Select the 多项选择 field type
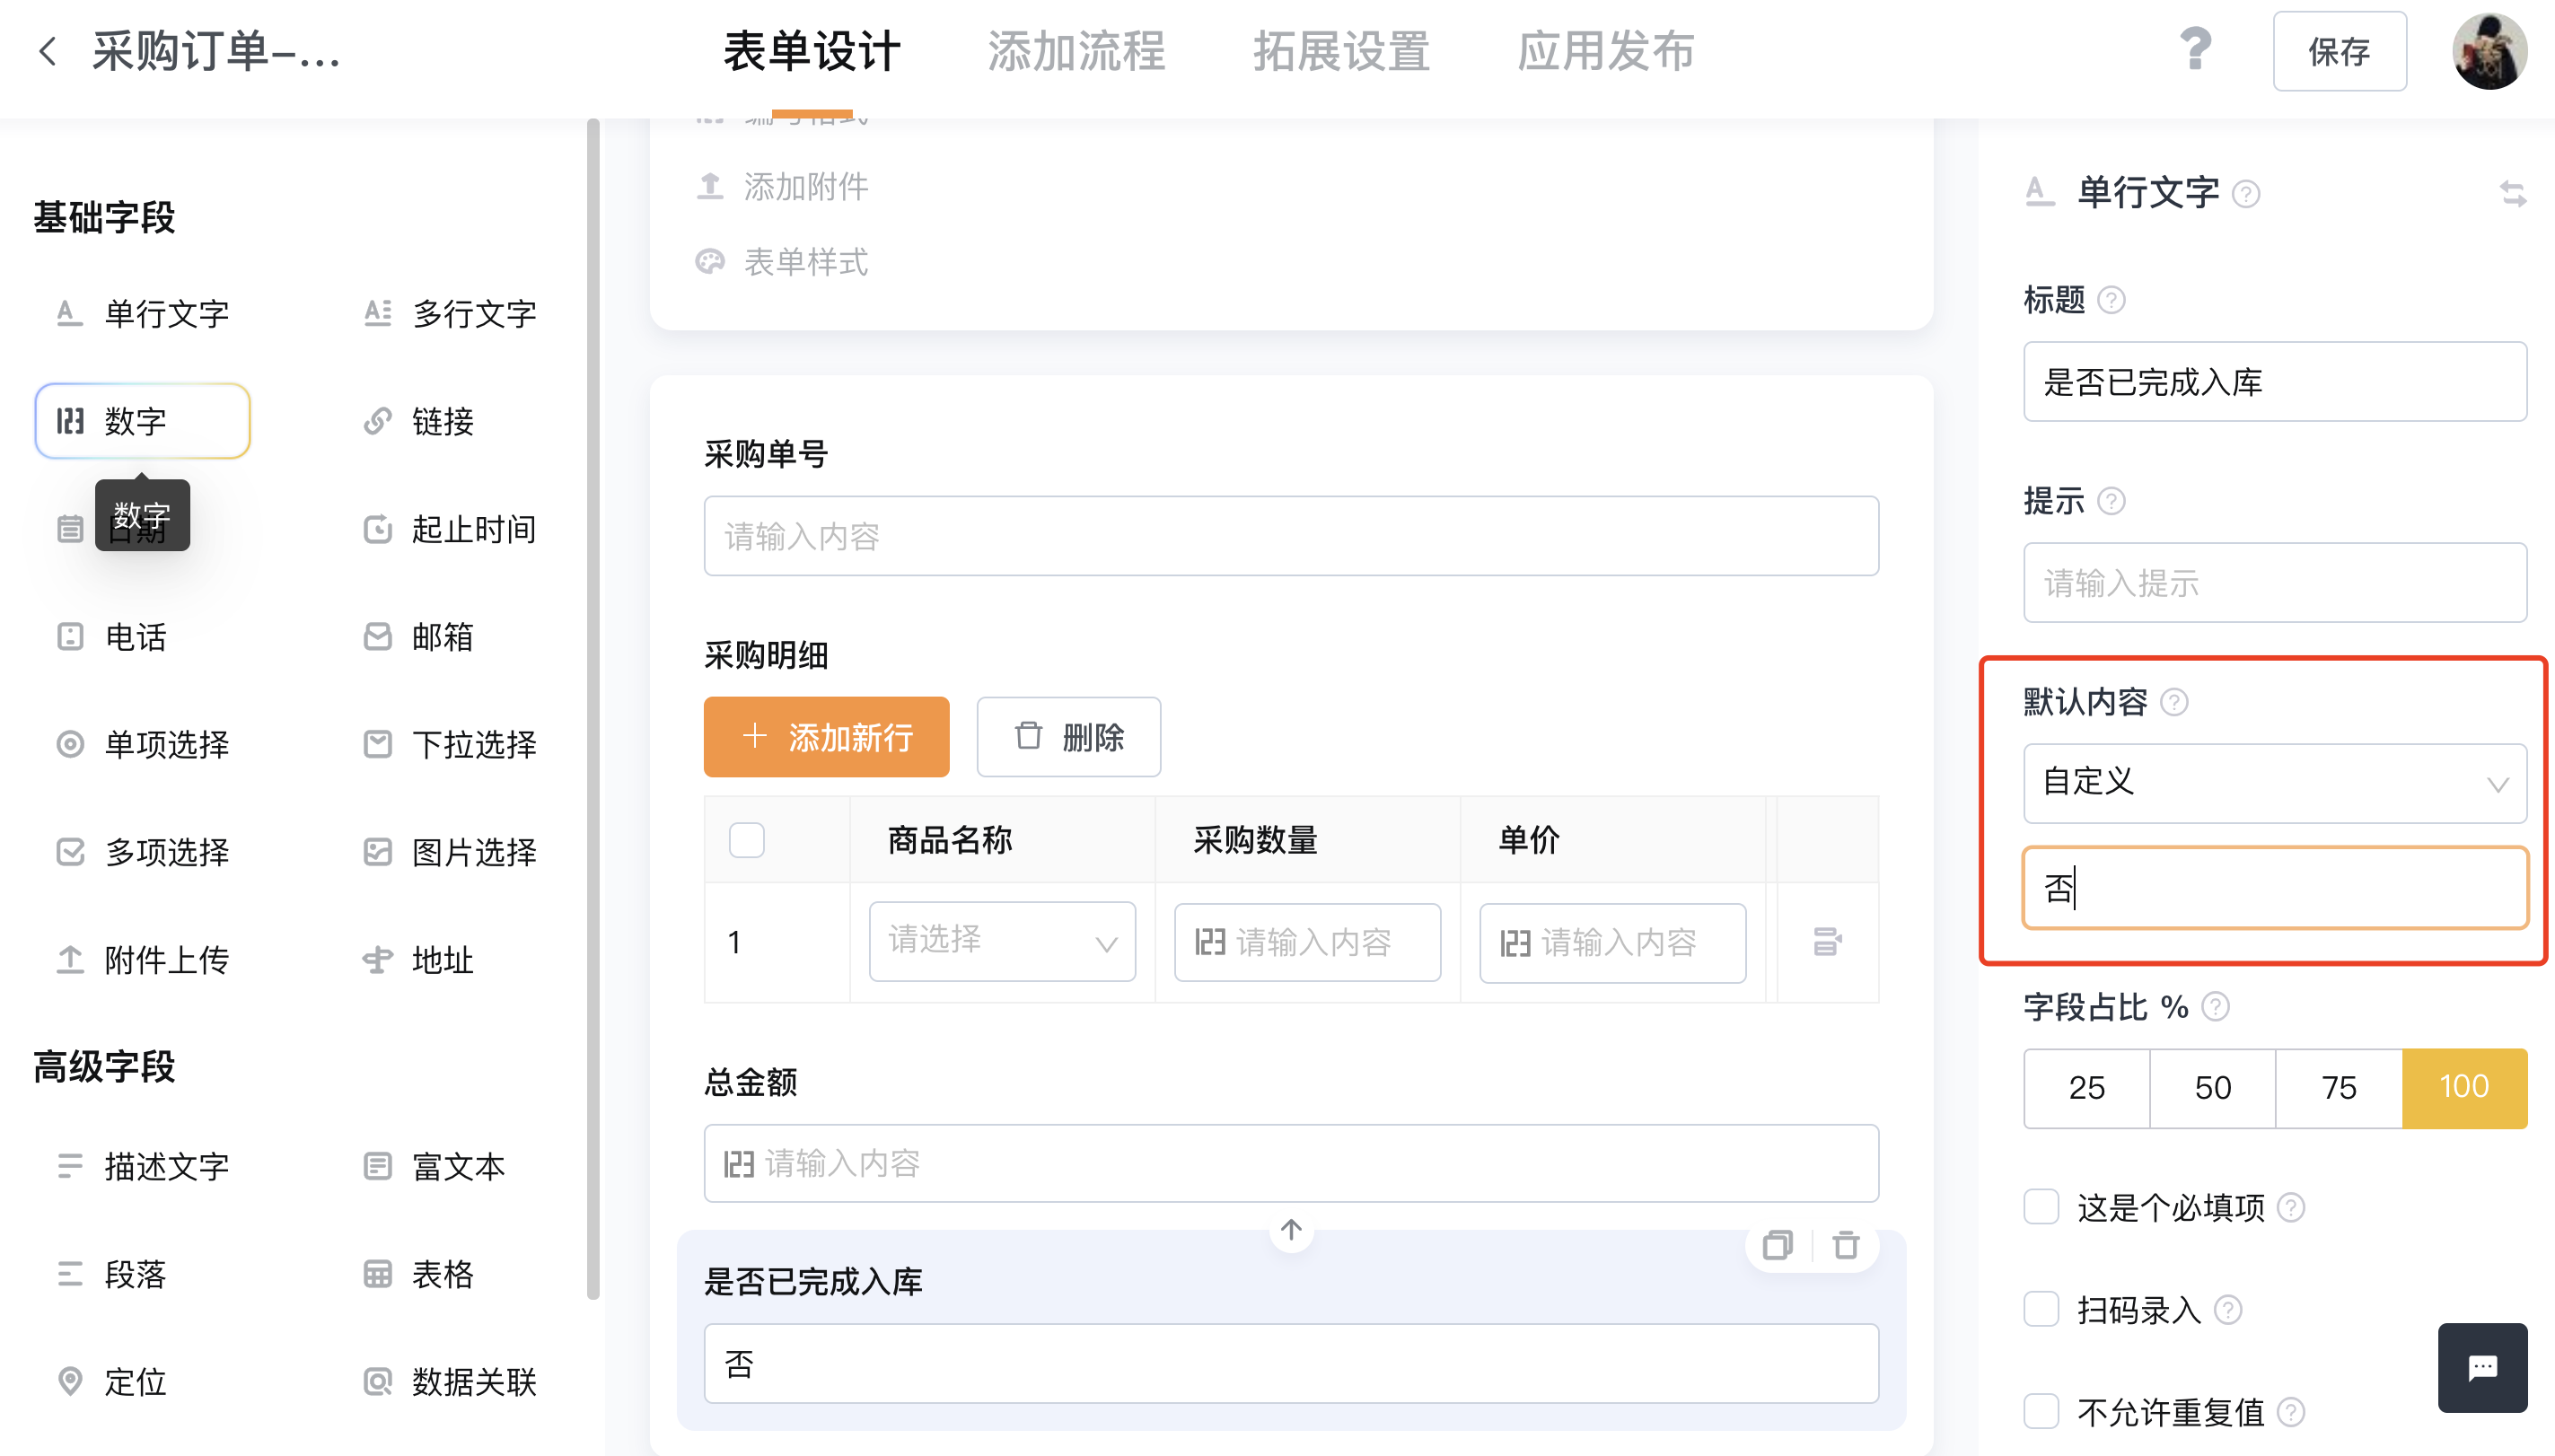The height and width of the screenshot is (1456, 2555). coord(142,852)
